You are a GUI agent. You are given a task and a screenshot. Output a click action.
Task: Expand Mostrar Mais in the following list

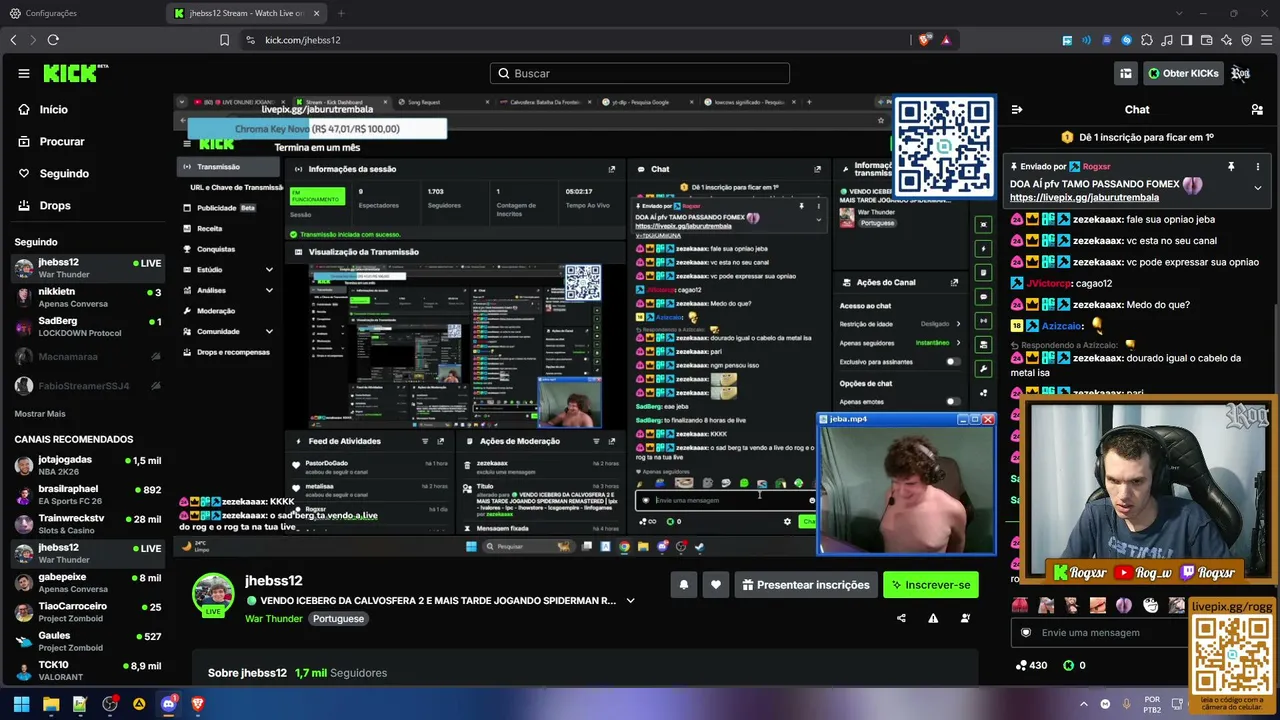coord(40,414)
